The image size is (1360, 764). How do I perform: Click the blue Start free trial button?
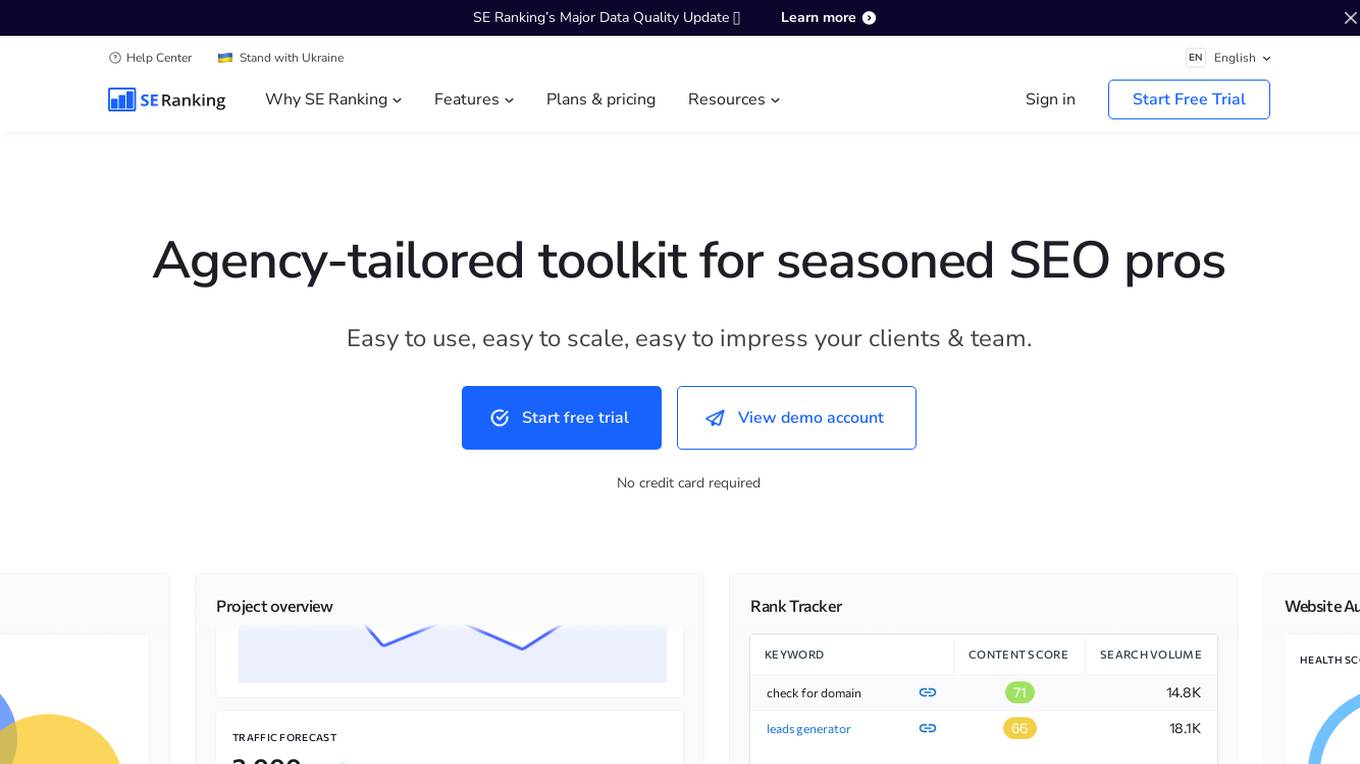pos(561,418)
